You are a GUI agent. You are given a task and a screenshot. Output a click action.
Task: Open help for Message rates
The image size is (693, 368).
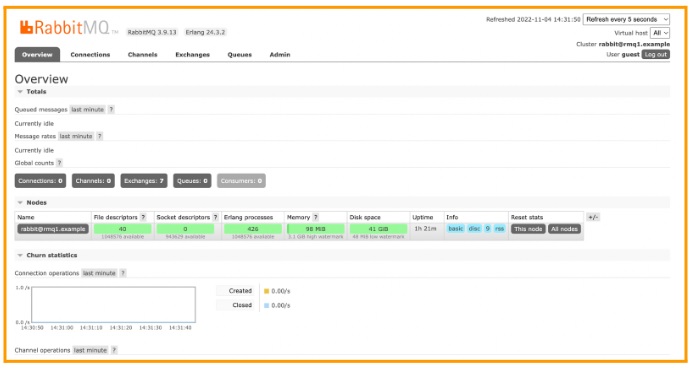tap(99, 136)
